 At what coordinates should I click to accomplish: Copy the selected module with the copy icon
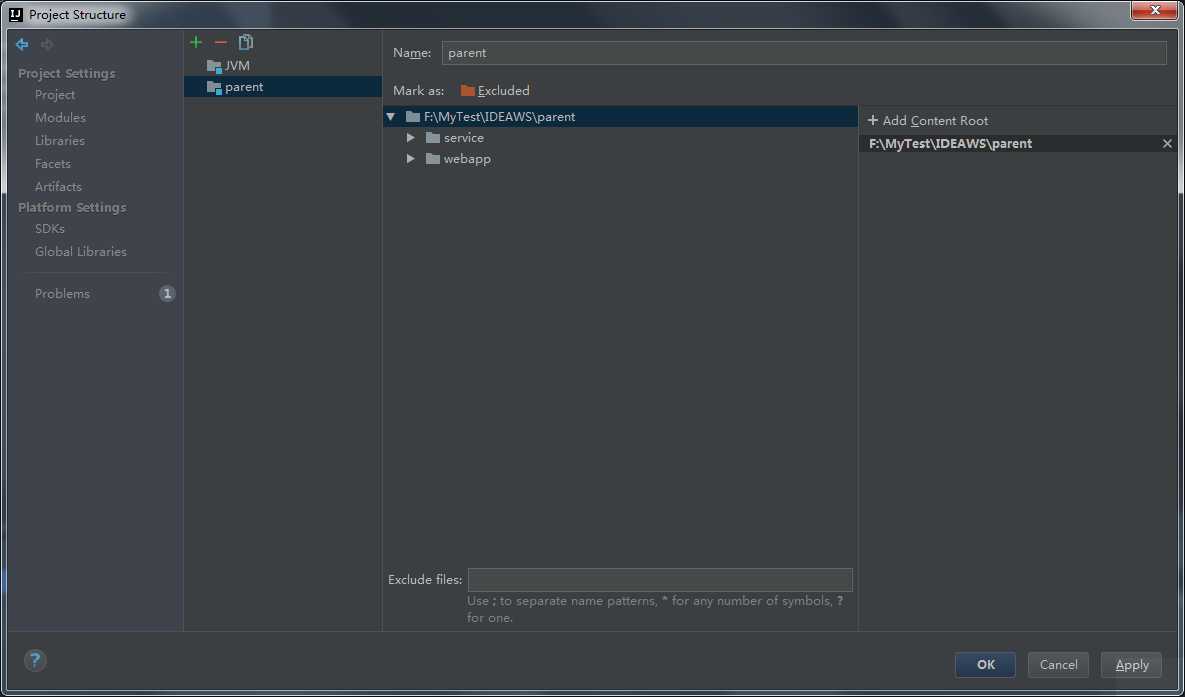click(246, 42)
